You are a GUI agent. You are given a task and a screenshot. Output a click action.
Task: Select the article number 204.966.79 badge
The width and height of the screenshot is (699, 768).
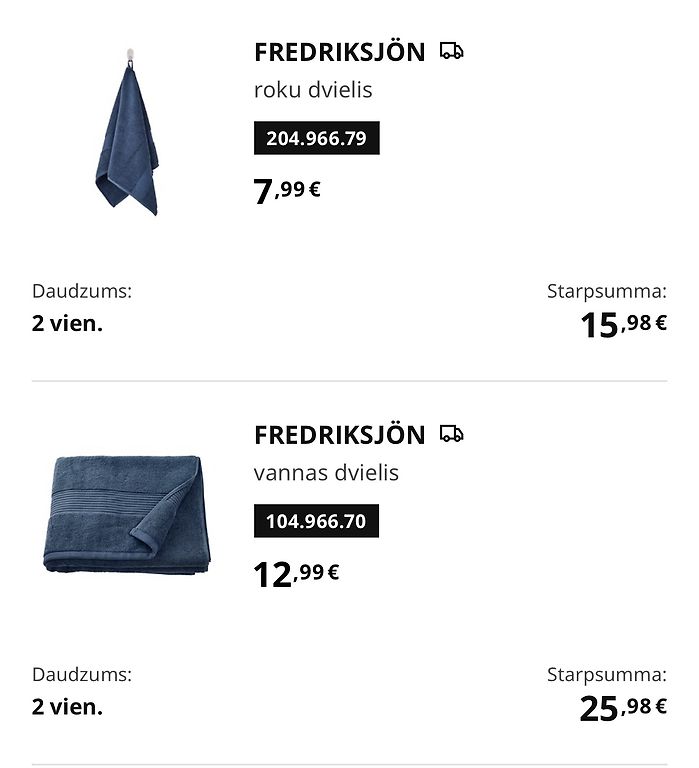point(316,138)
